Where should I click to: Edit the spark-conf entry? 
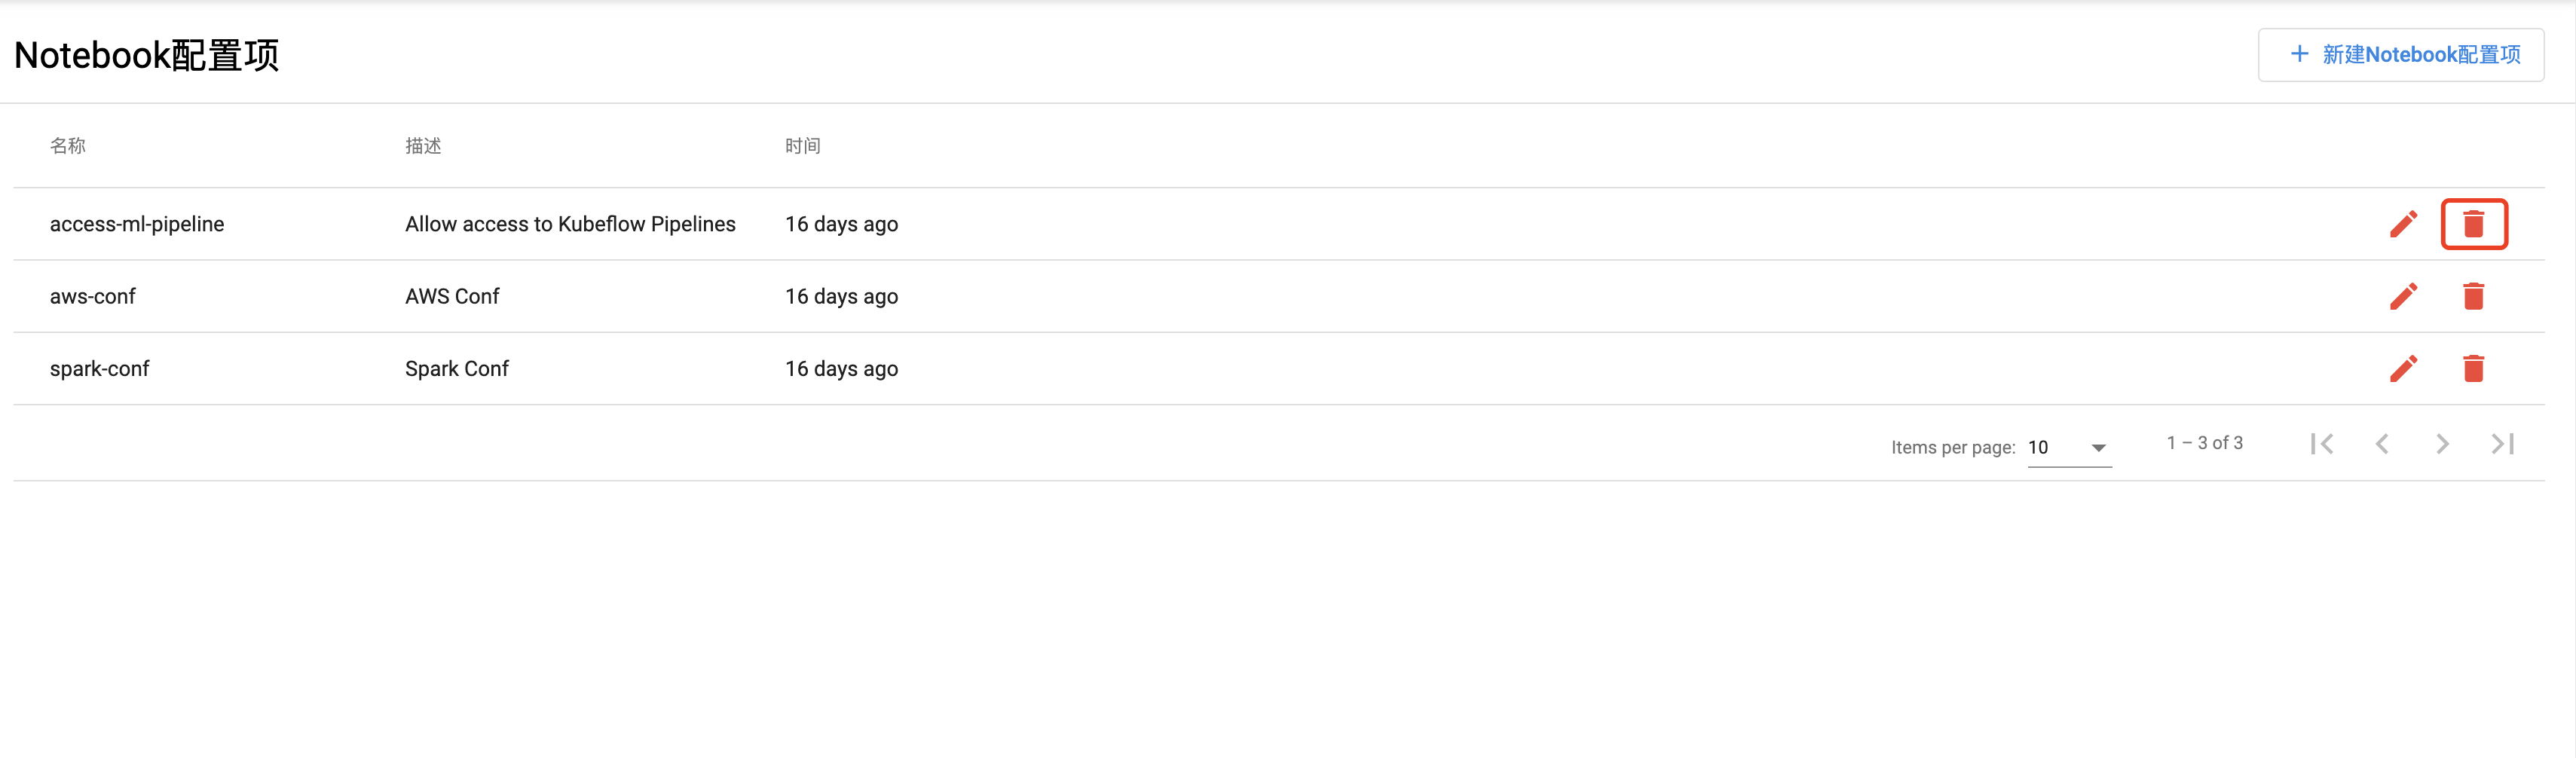[x=2403, y=368]
